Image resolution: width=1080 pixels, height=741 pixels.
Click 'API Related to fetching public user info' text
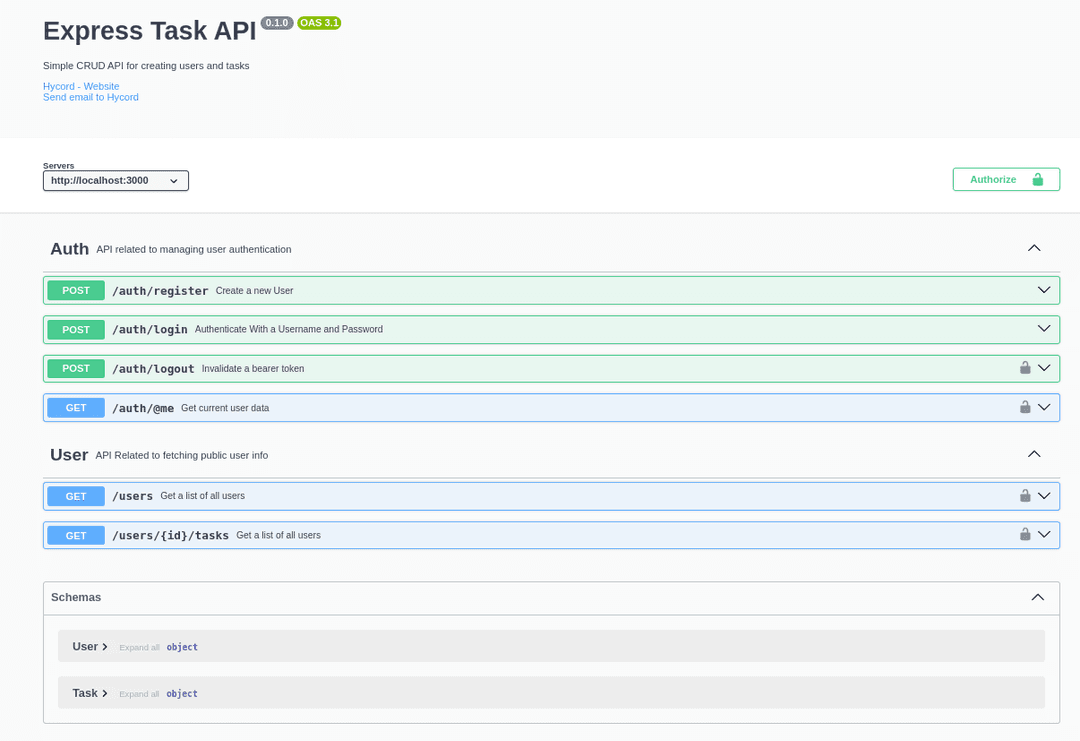[182, 455]
